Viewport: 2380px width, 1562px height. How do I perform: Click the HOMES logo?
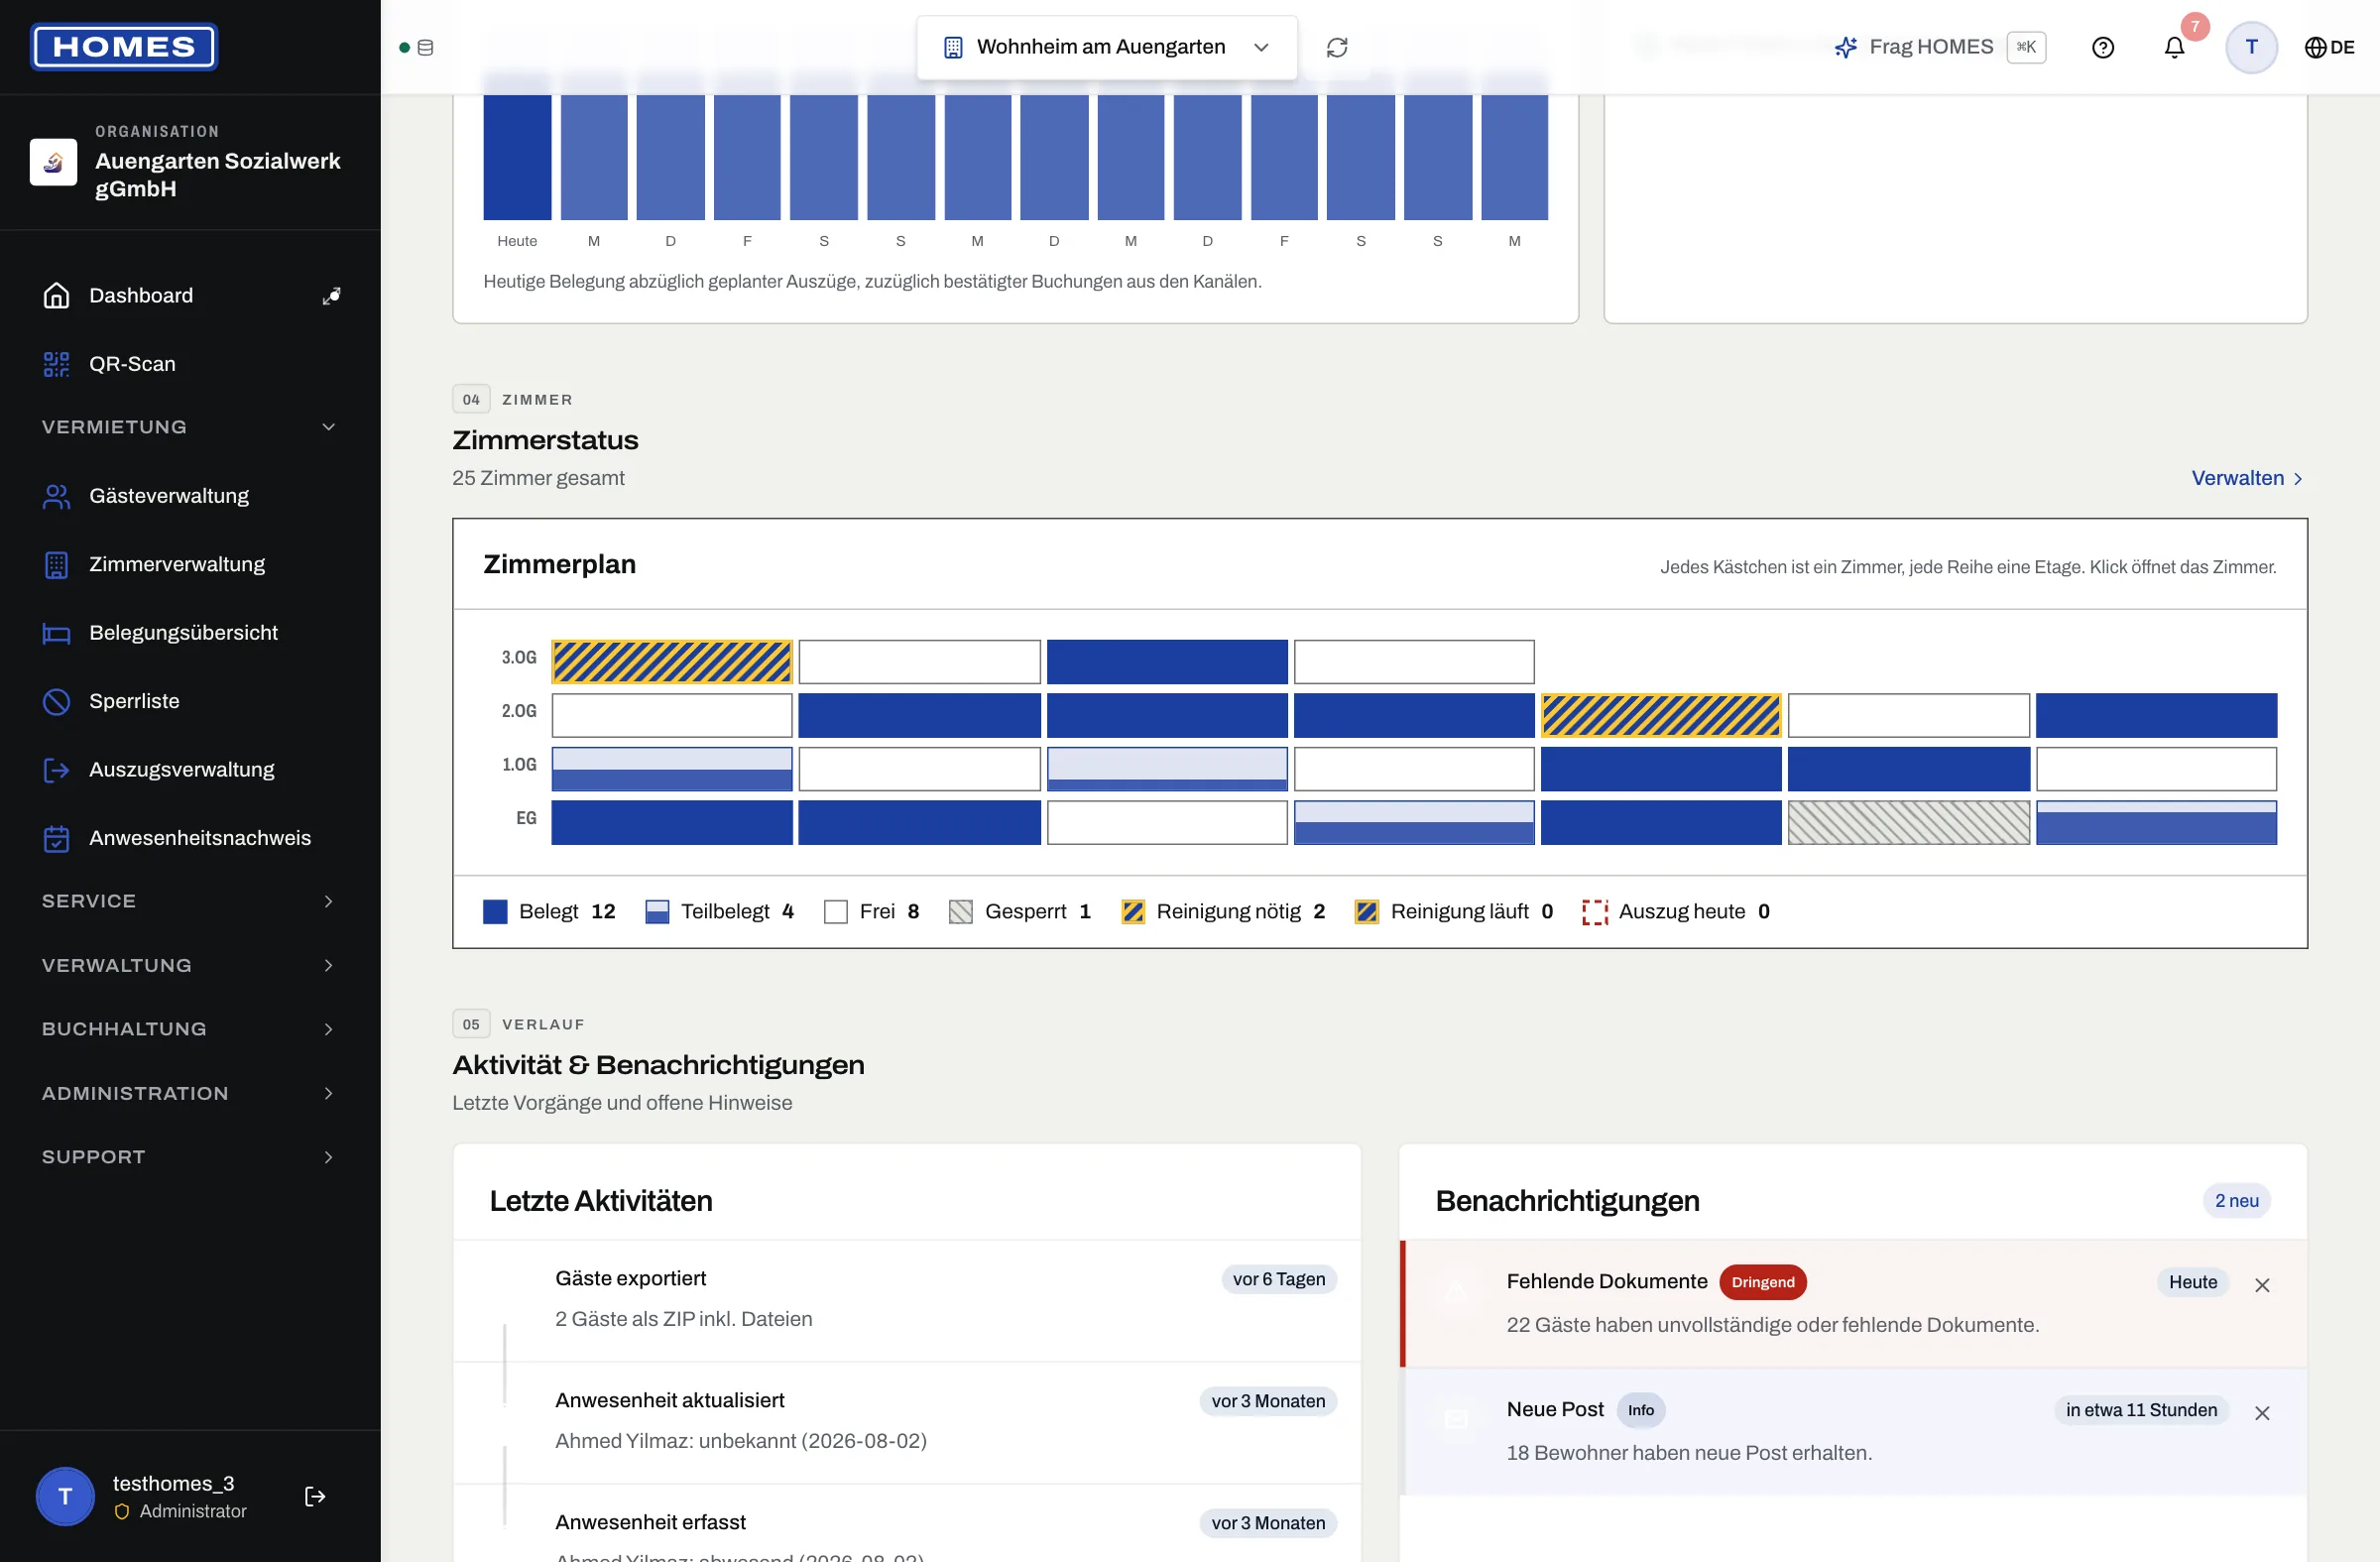124,47
